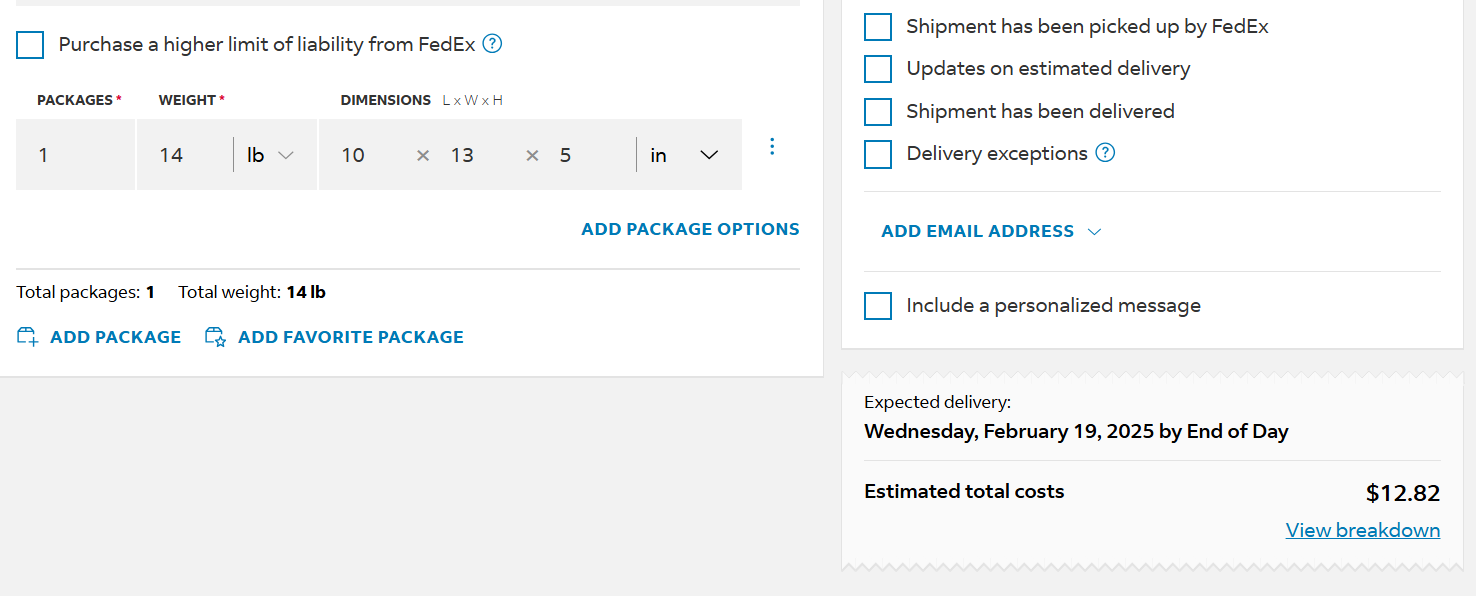Toggle the Delivery exceptions checkbox
This screenshot has height=596, width=1476.
pyautogui.click(x=878, y=154)
